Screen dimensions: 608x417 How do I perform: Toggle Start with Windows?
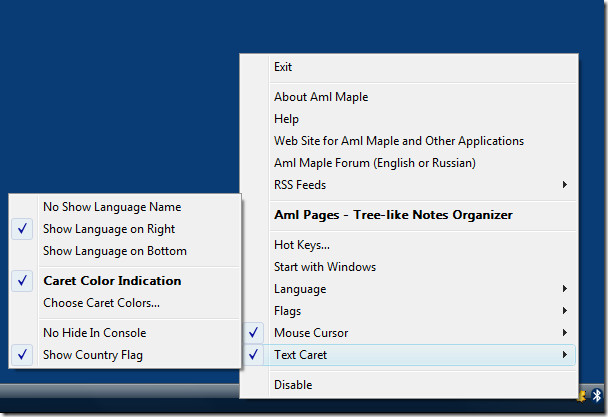tap(409, 267)
